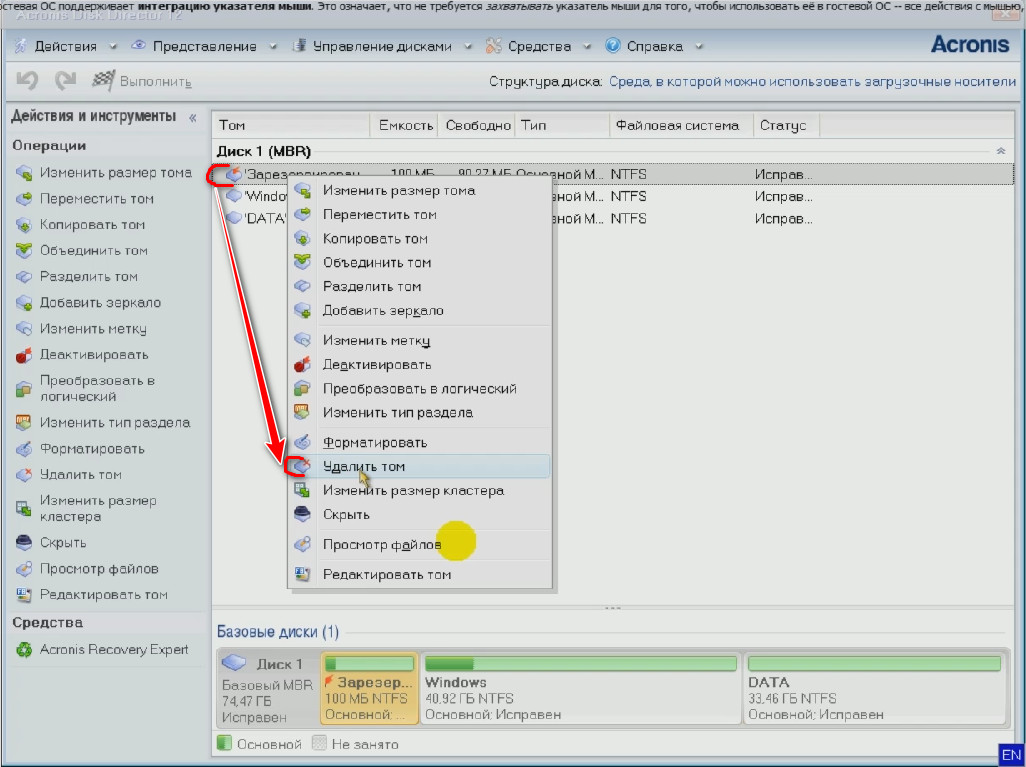Click the Acronis Recovery Expert icon
This screenshot has height=767, width=1026.
(23, 650)
